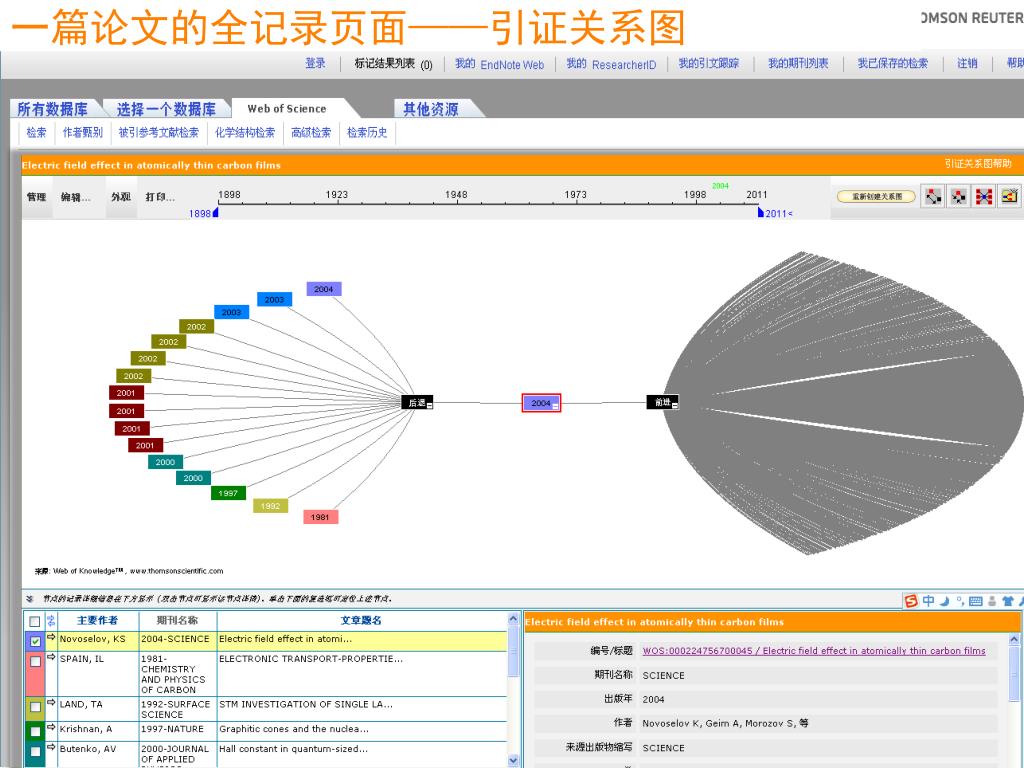The width and height of the screenshot is (1024, 768).
Task: Open 化学结构检索 link
Action: [245, 133]
